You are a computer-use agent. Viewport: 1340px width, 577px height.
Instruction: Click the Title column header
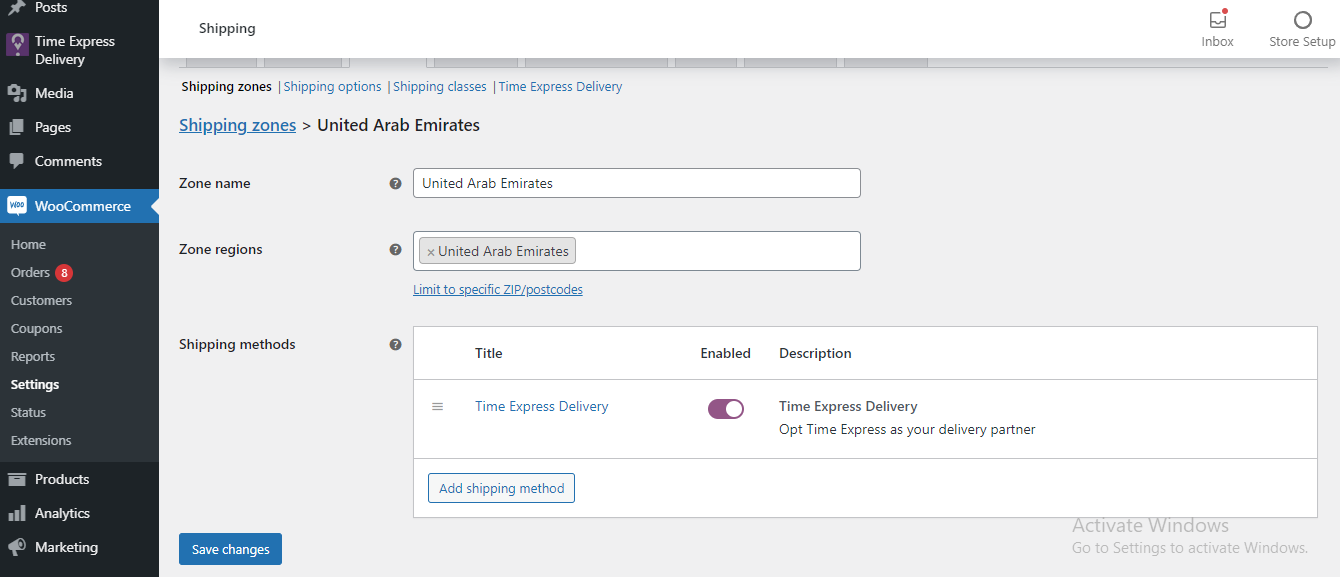[x=489, y=353]
